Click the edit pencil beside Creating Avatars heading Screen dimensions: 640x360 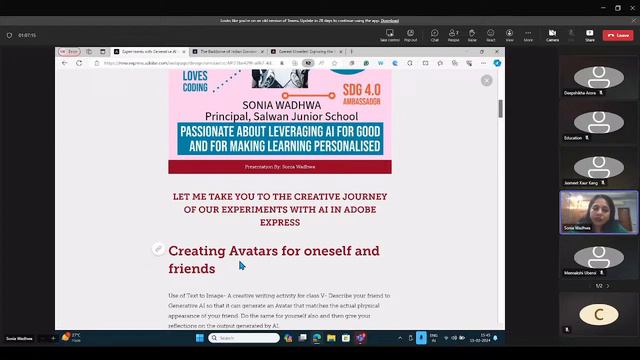(158, 249)
